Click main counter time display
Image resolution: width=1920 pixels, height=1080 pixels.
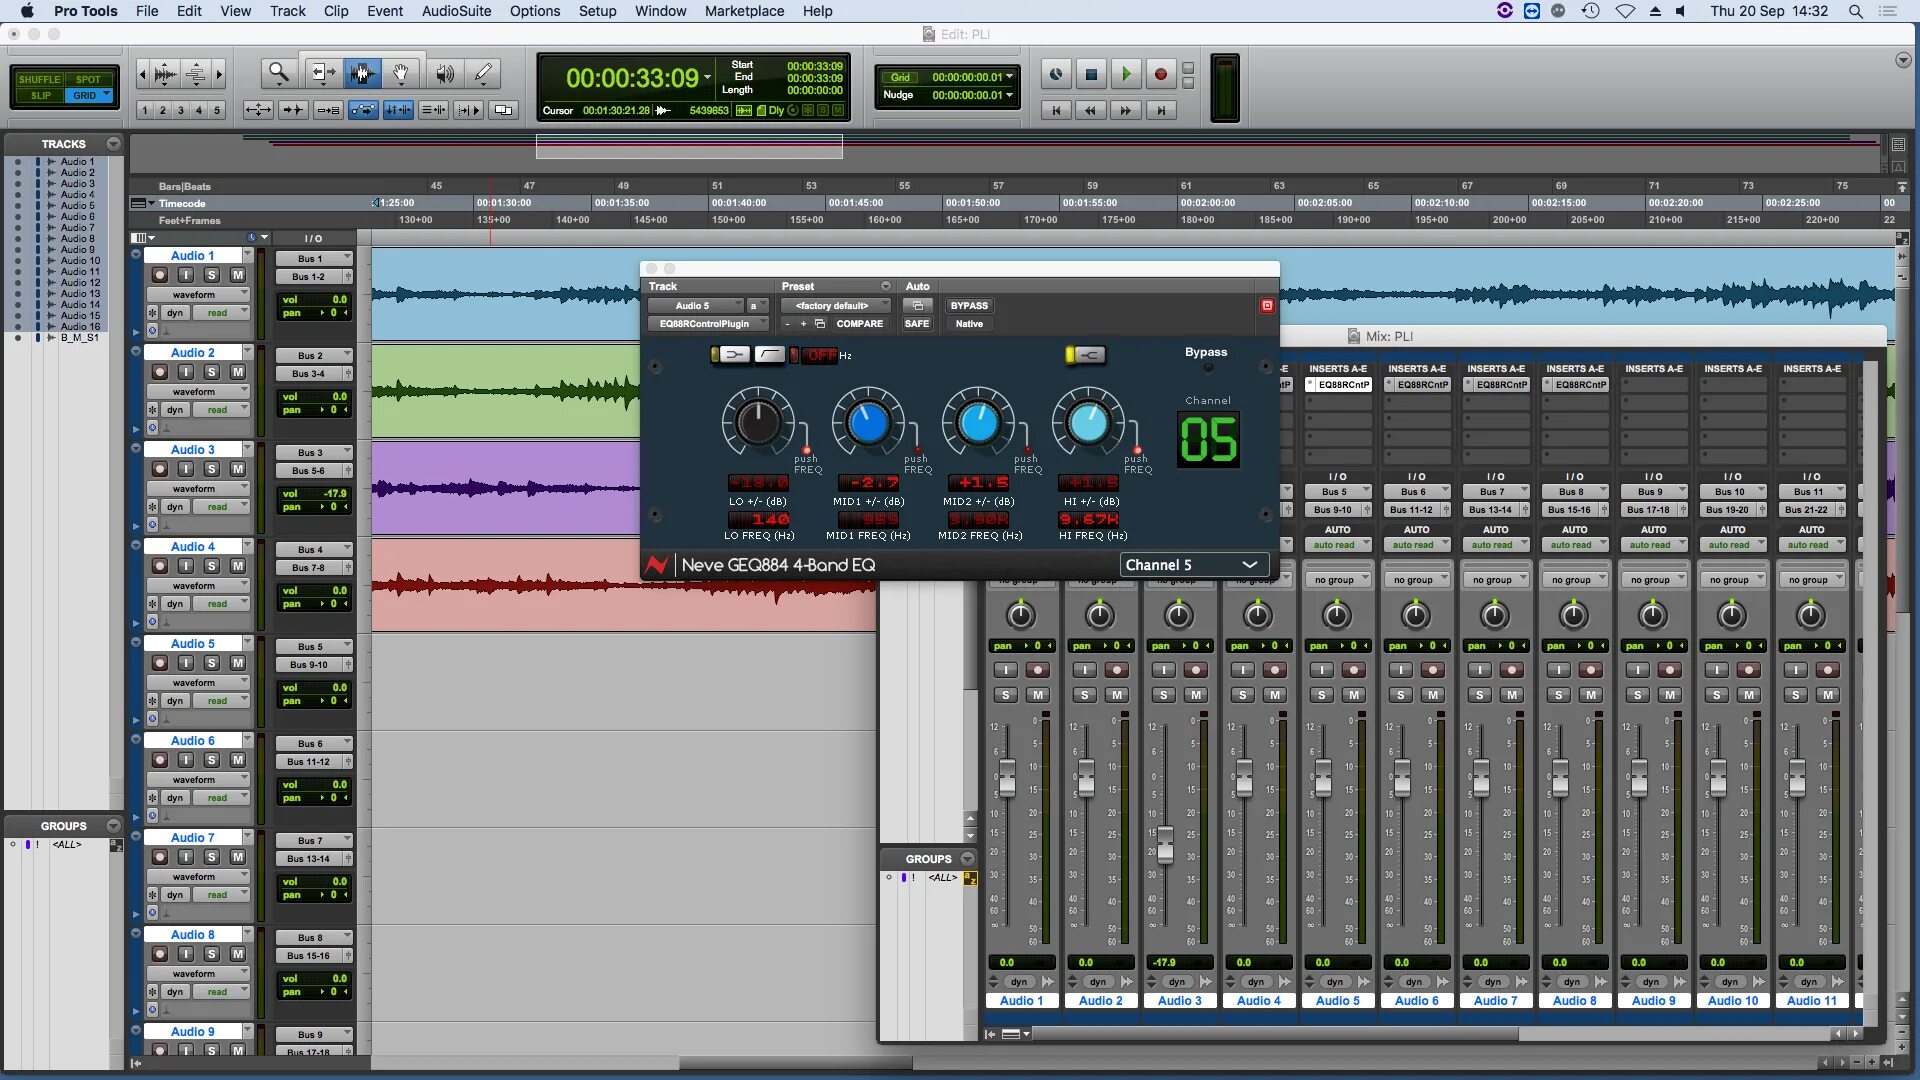pos(632,78)
